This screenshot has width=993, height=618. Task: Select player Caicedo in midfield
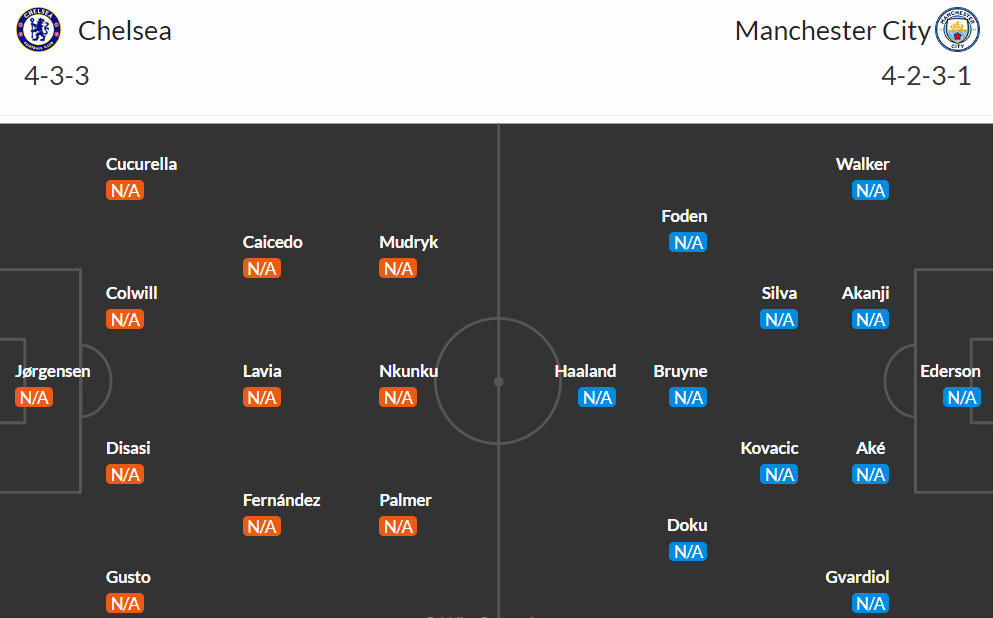pos(272,242)
